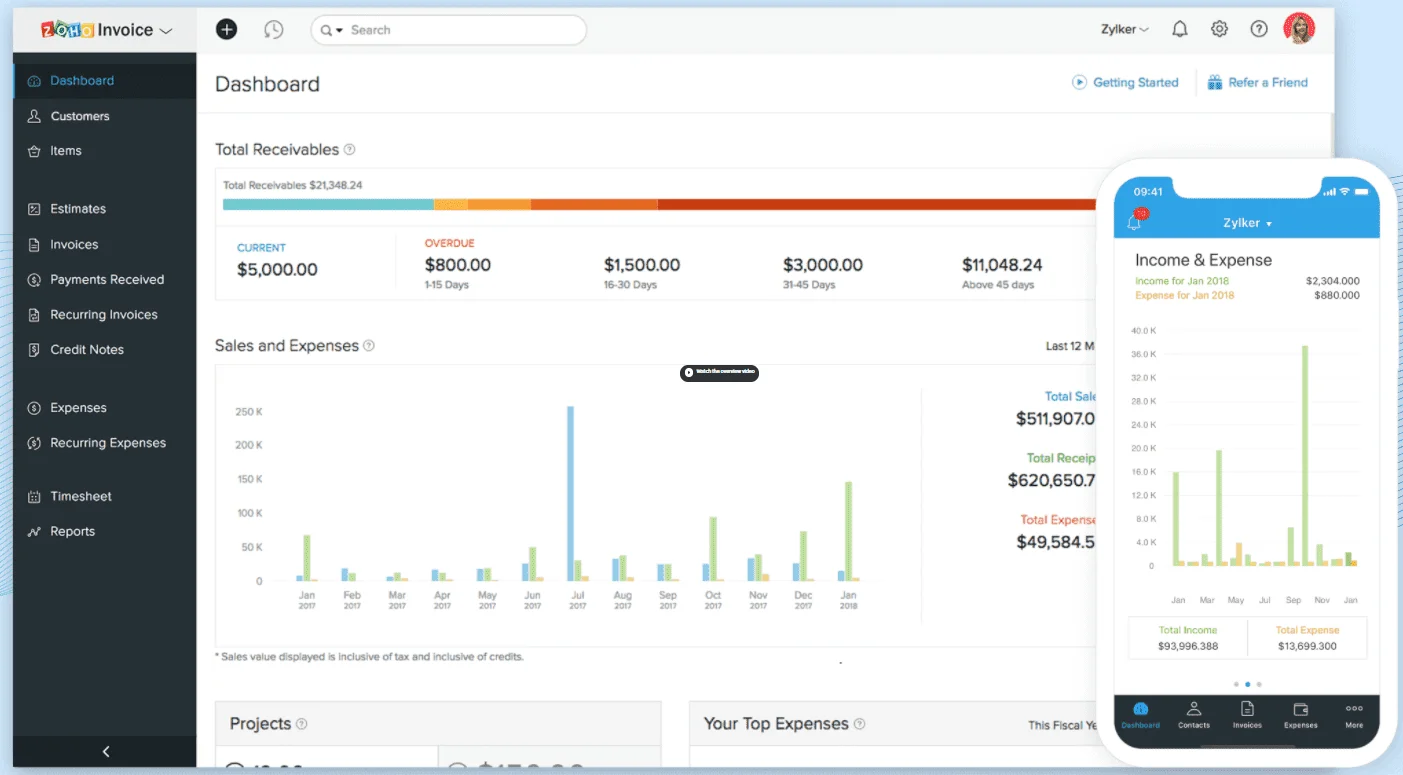Open Invoices in the sidebar
1403x775 pixels.
pos(104,245)
